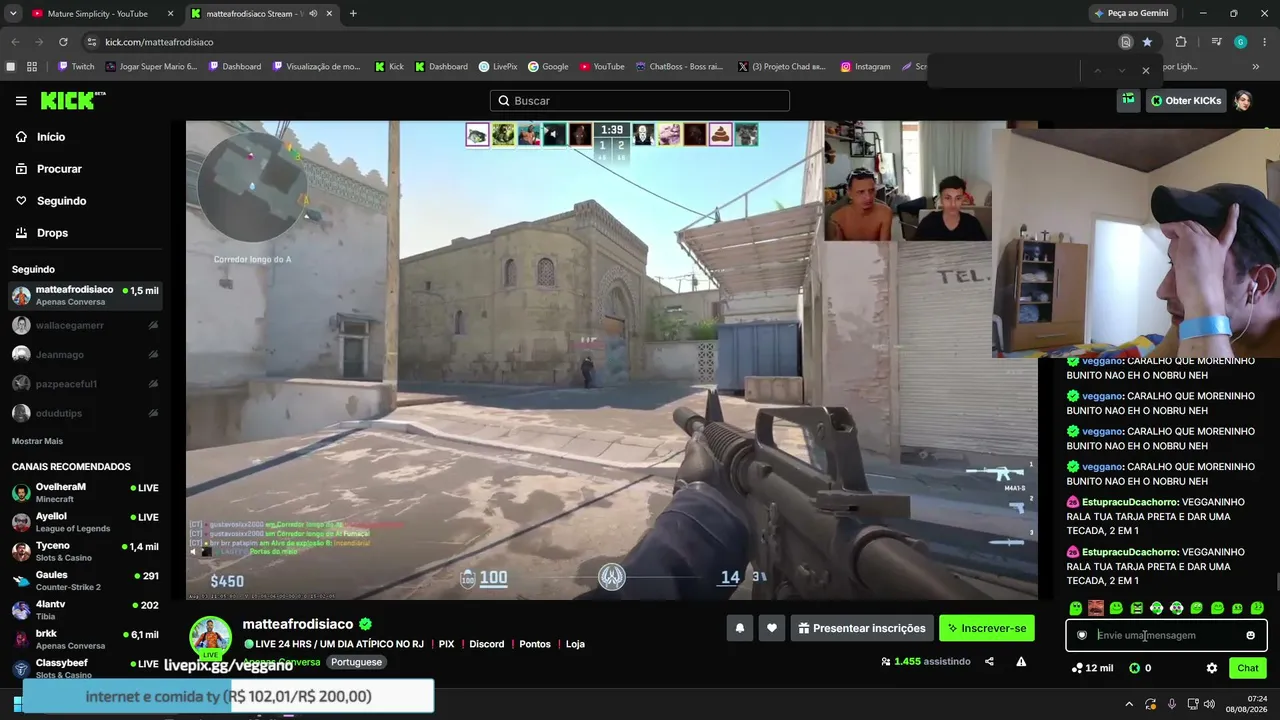Expand the system tray hidden icons
Screen dimensions: 1280x720
click(x=1129, y=704)
